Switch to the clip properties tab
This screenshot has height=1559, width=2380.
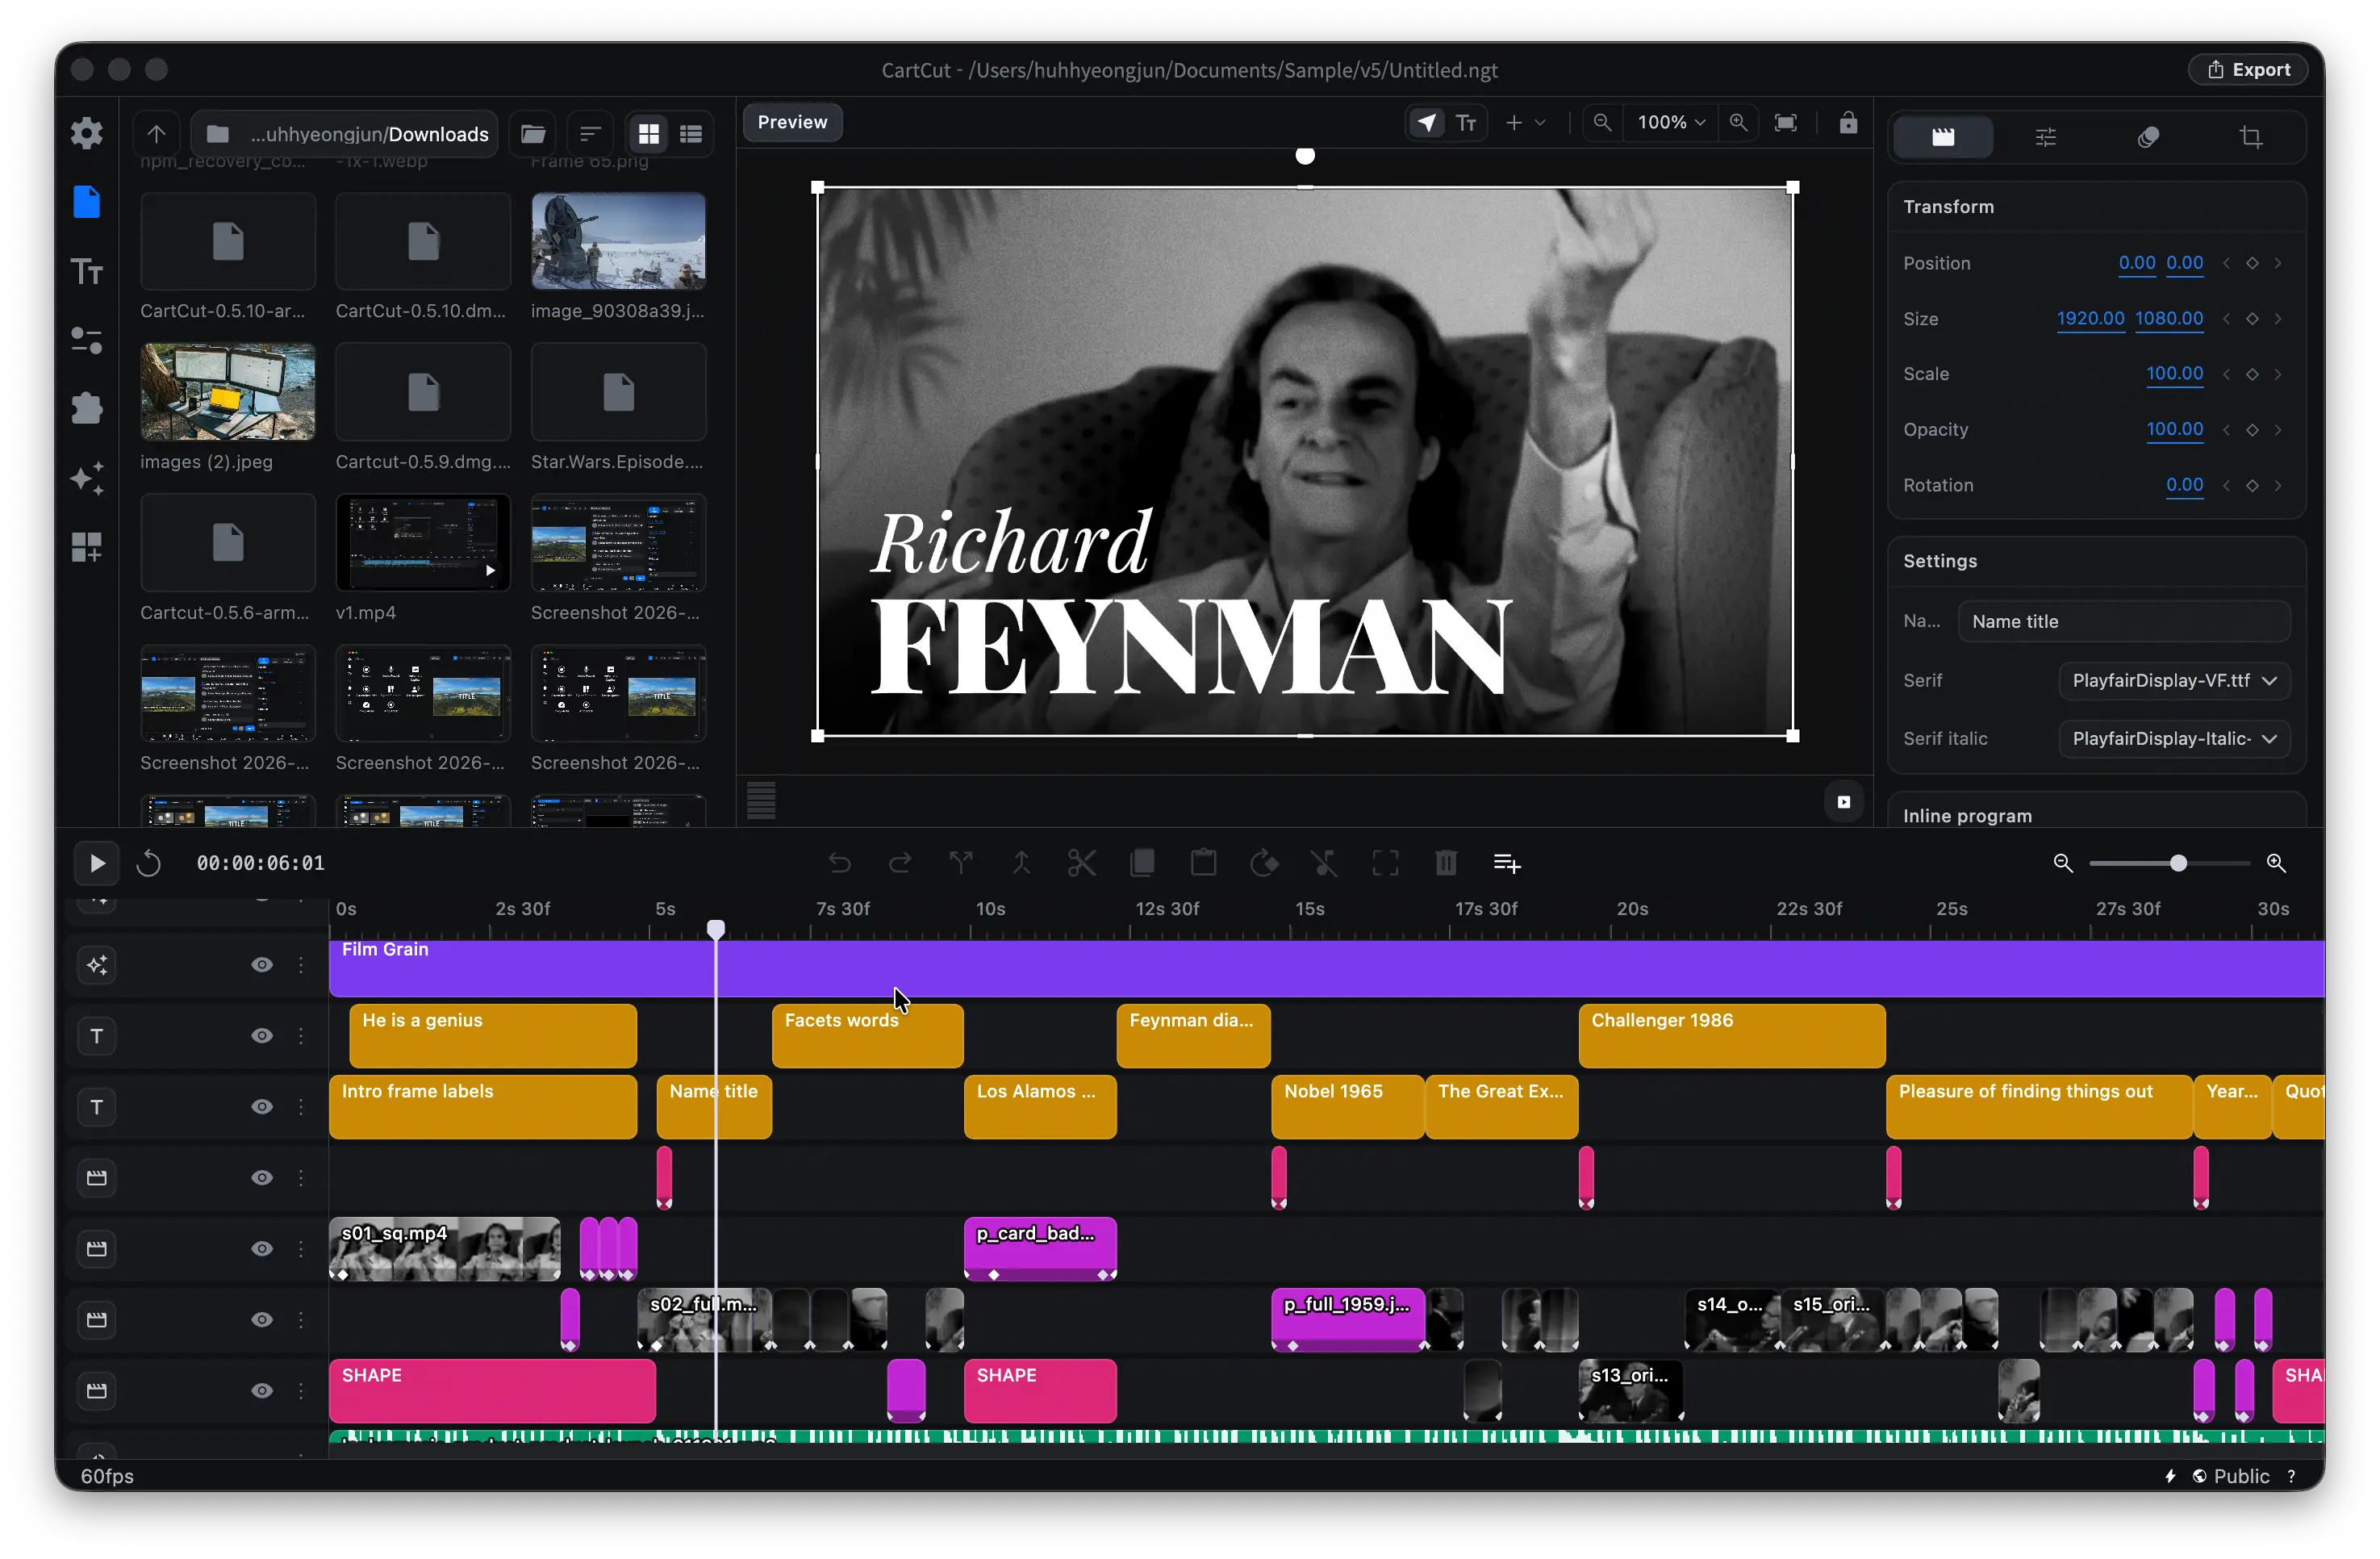coord(1943,137)
